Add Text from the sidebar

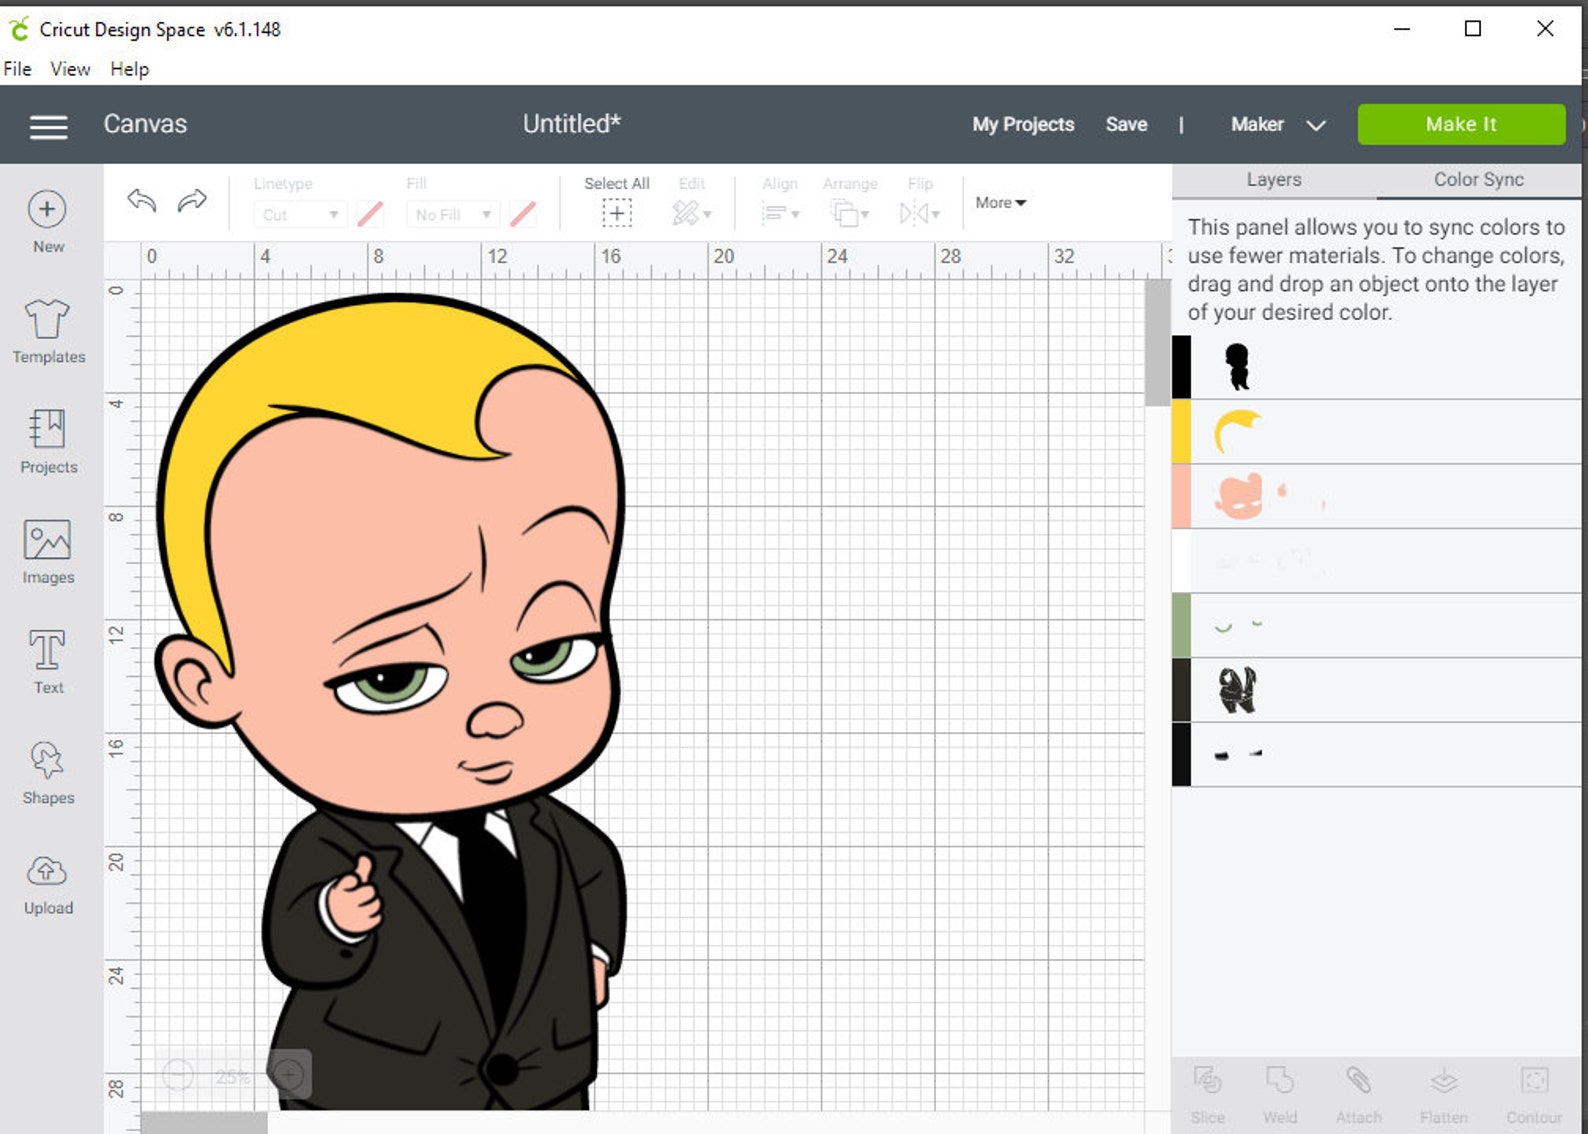tap(48, 662)
